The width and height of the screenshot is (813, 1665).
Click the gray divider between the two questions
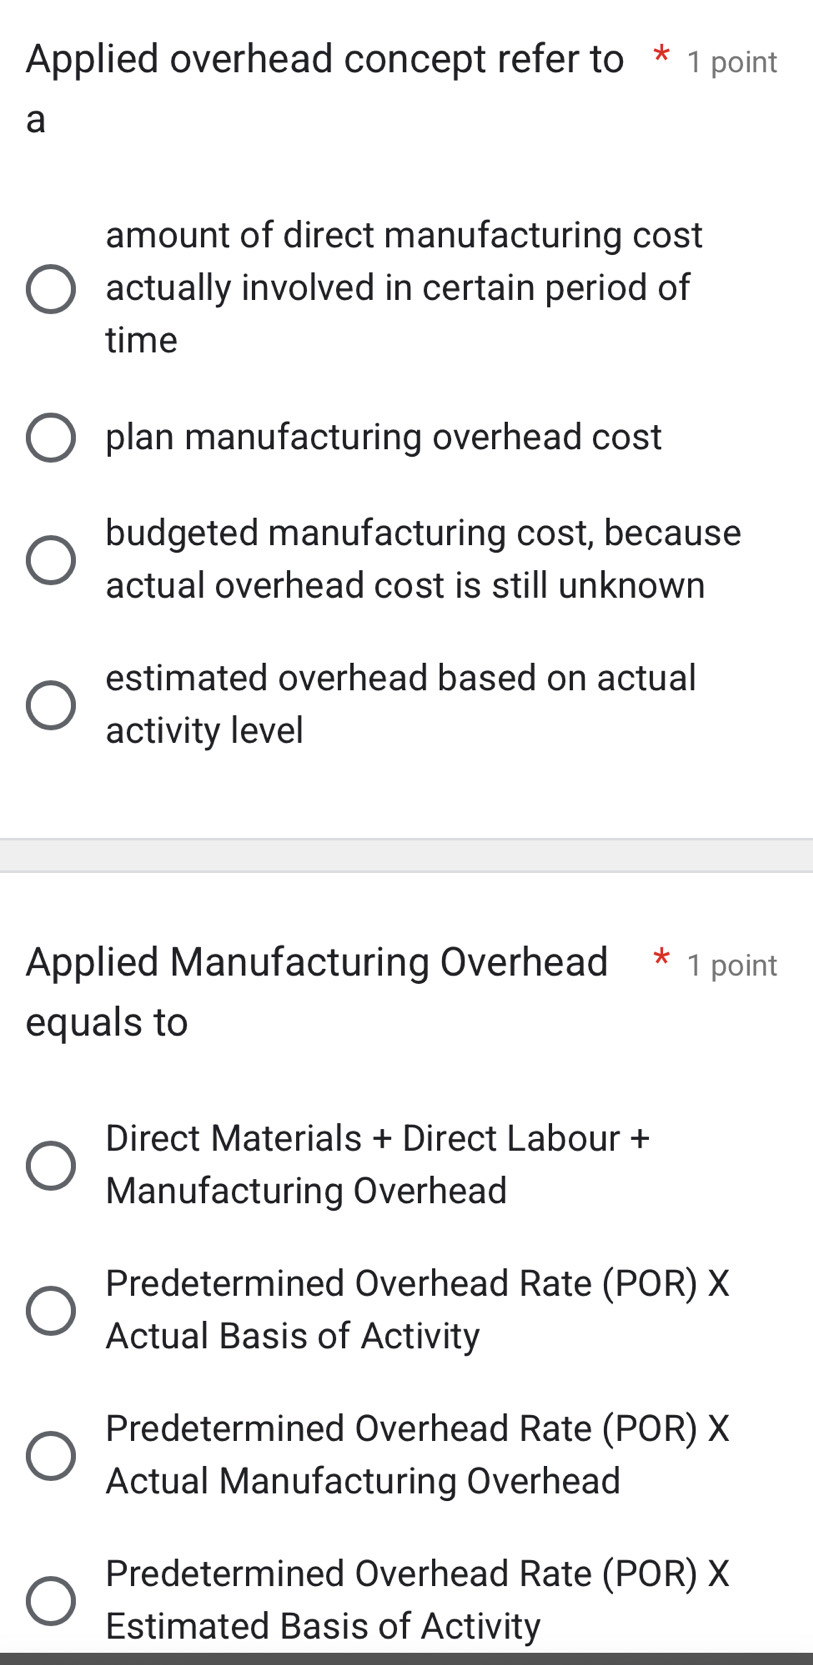(406, 856)
